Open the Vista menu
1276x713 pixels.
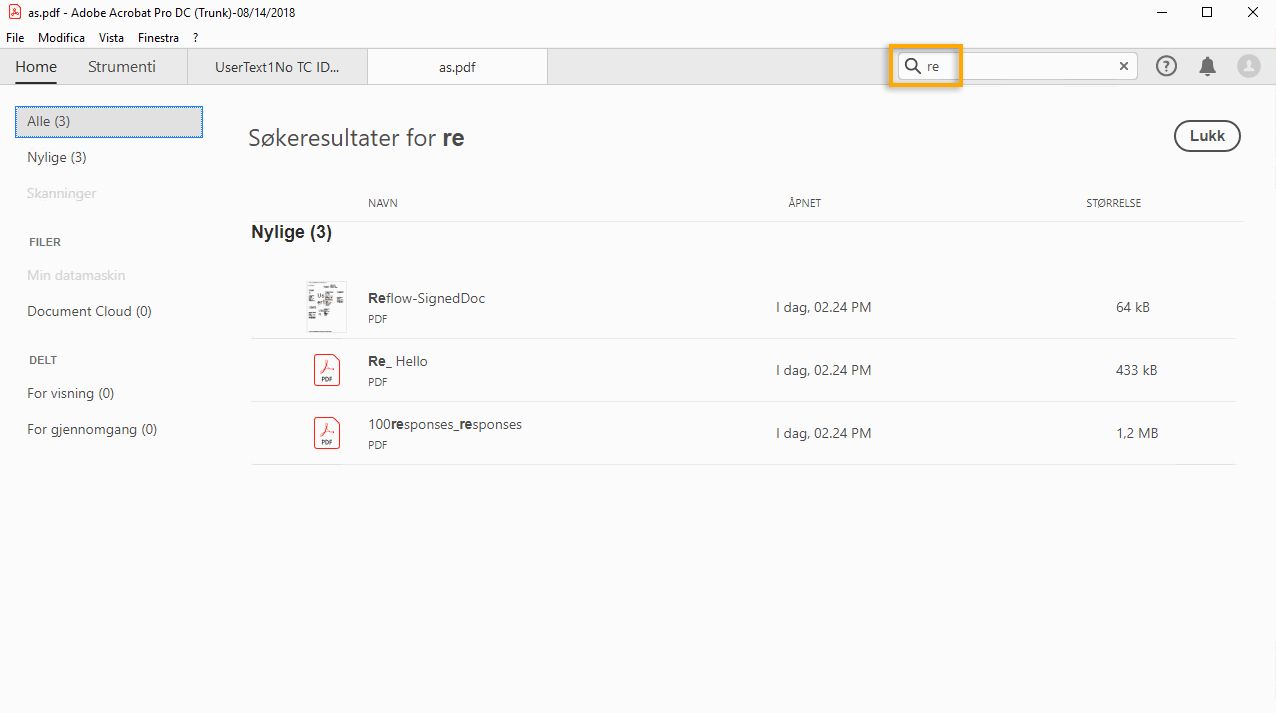112,38
